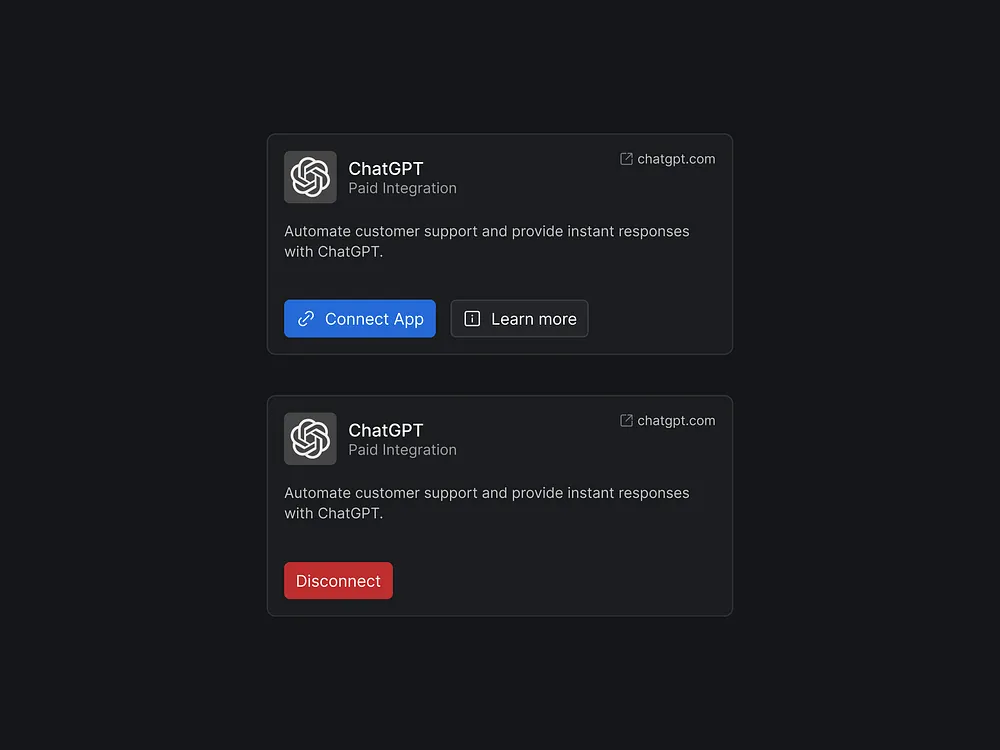The width and height of the screenshot is (1000, 750).
Task: Click the Connect App button
Action: pos(359,318)
